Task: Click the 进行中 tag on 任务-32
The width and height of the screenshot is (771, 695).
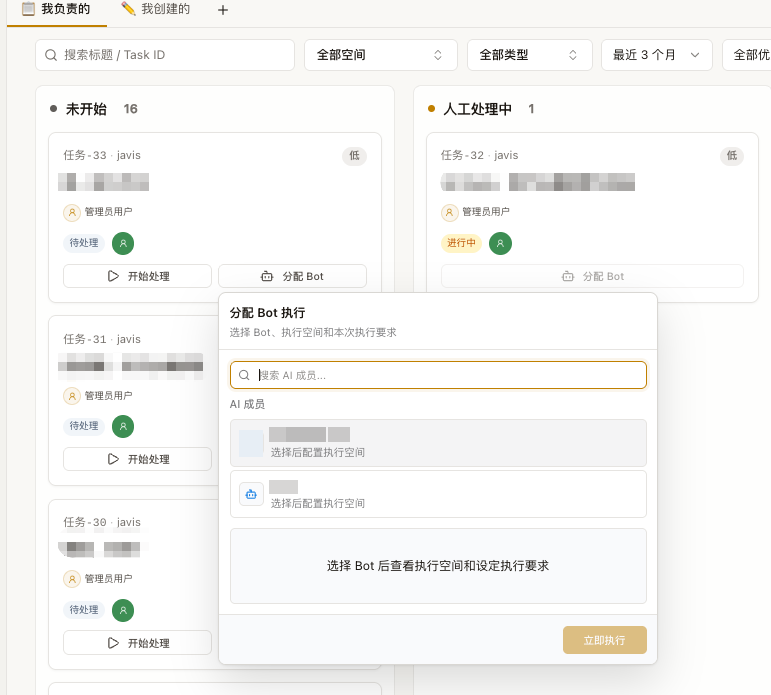Action: 461,242
